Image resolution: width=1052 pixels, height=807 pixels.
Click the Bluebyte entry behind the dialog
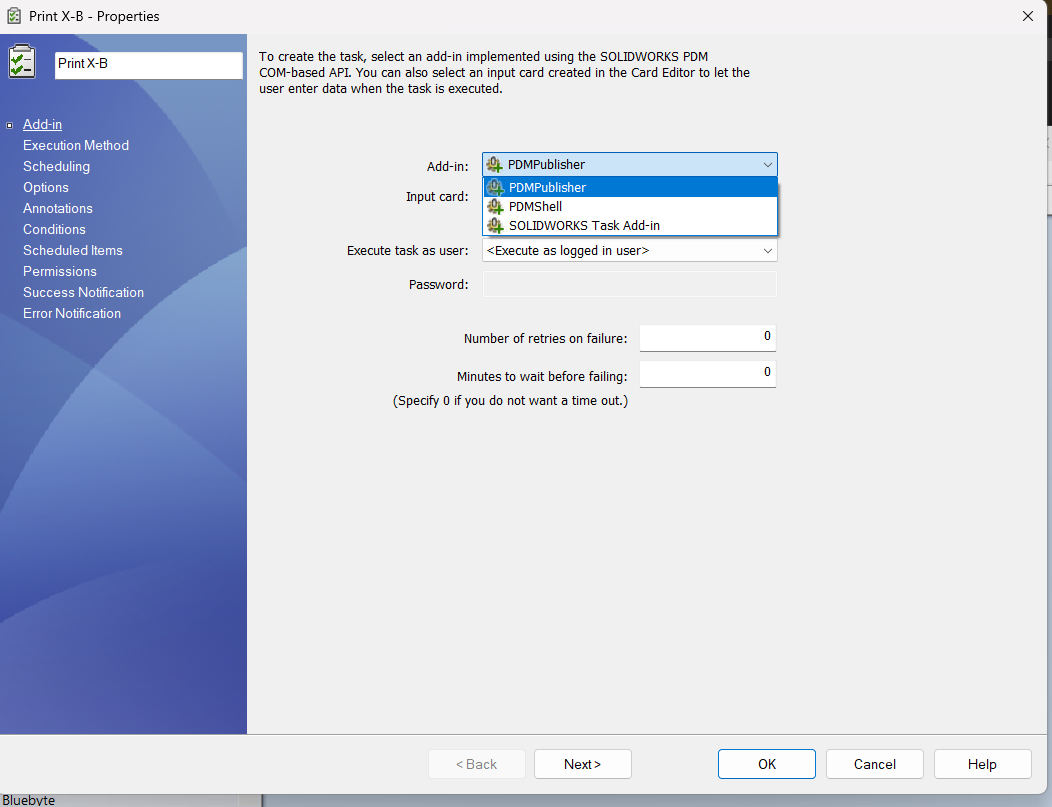(29, 800)
